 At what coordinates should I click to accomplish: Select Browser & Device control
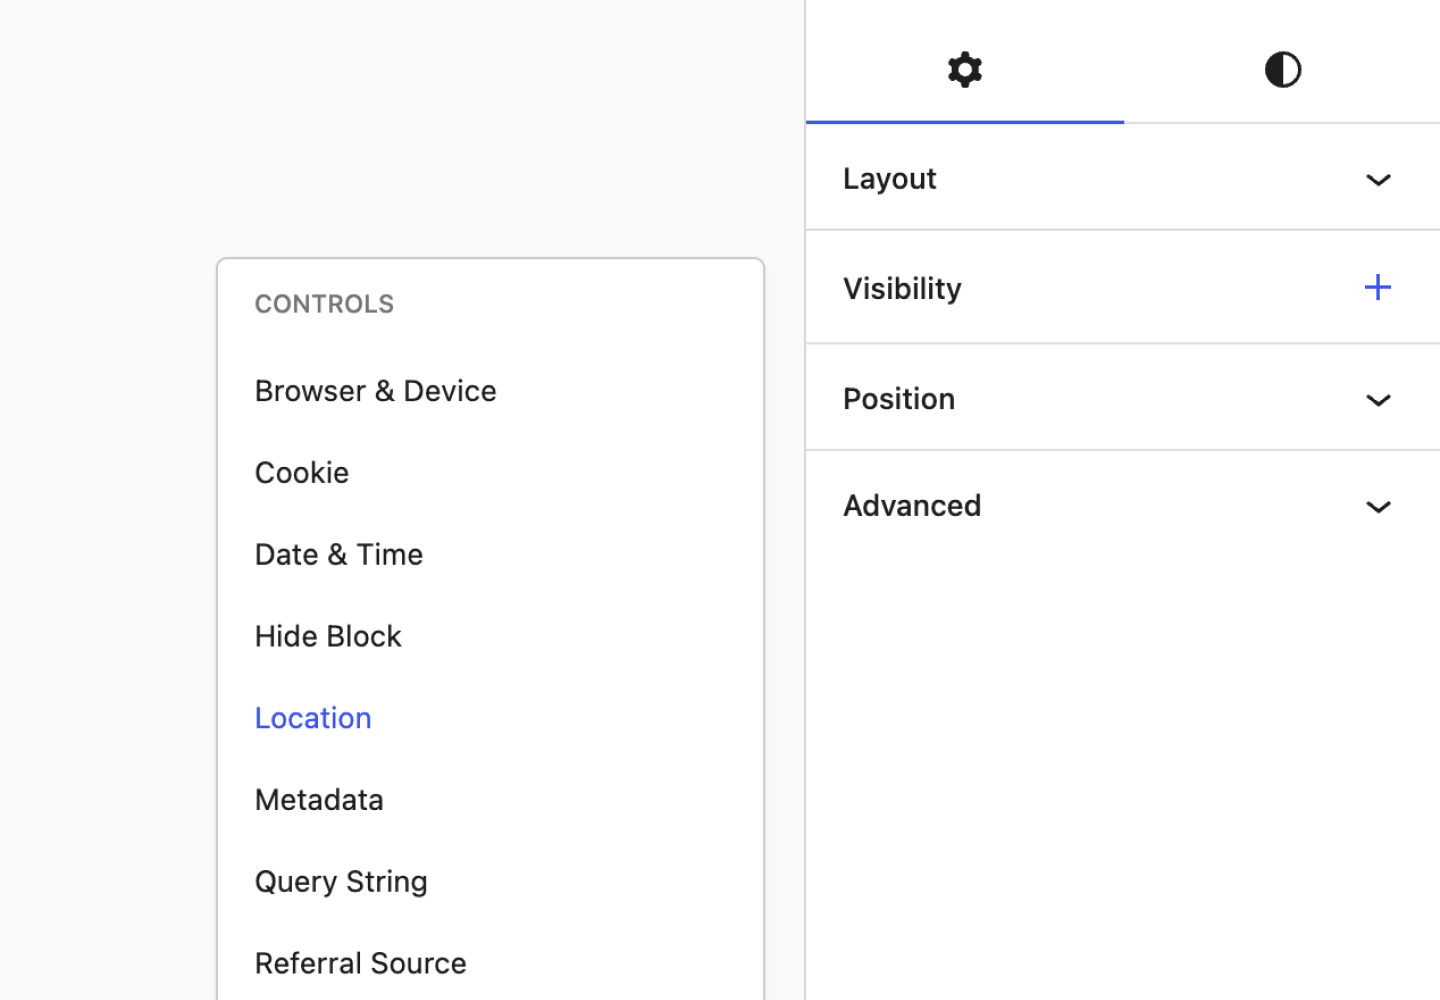(375, 391)
